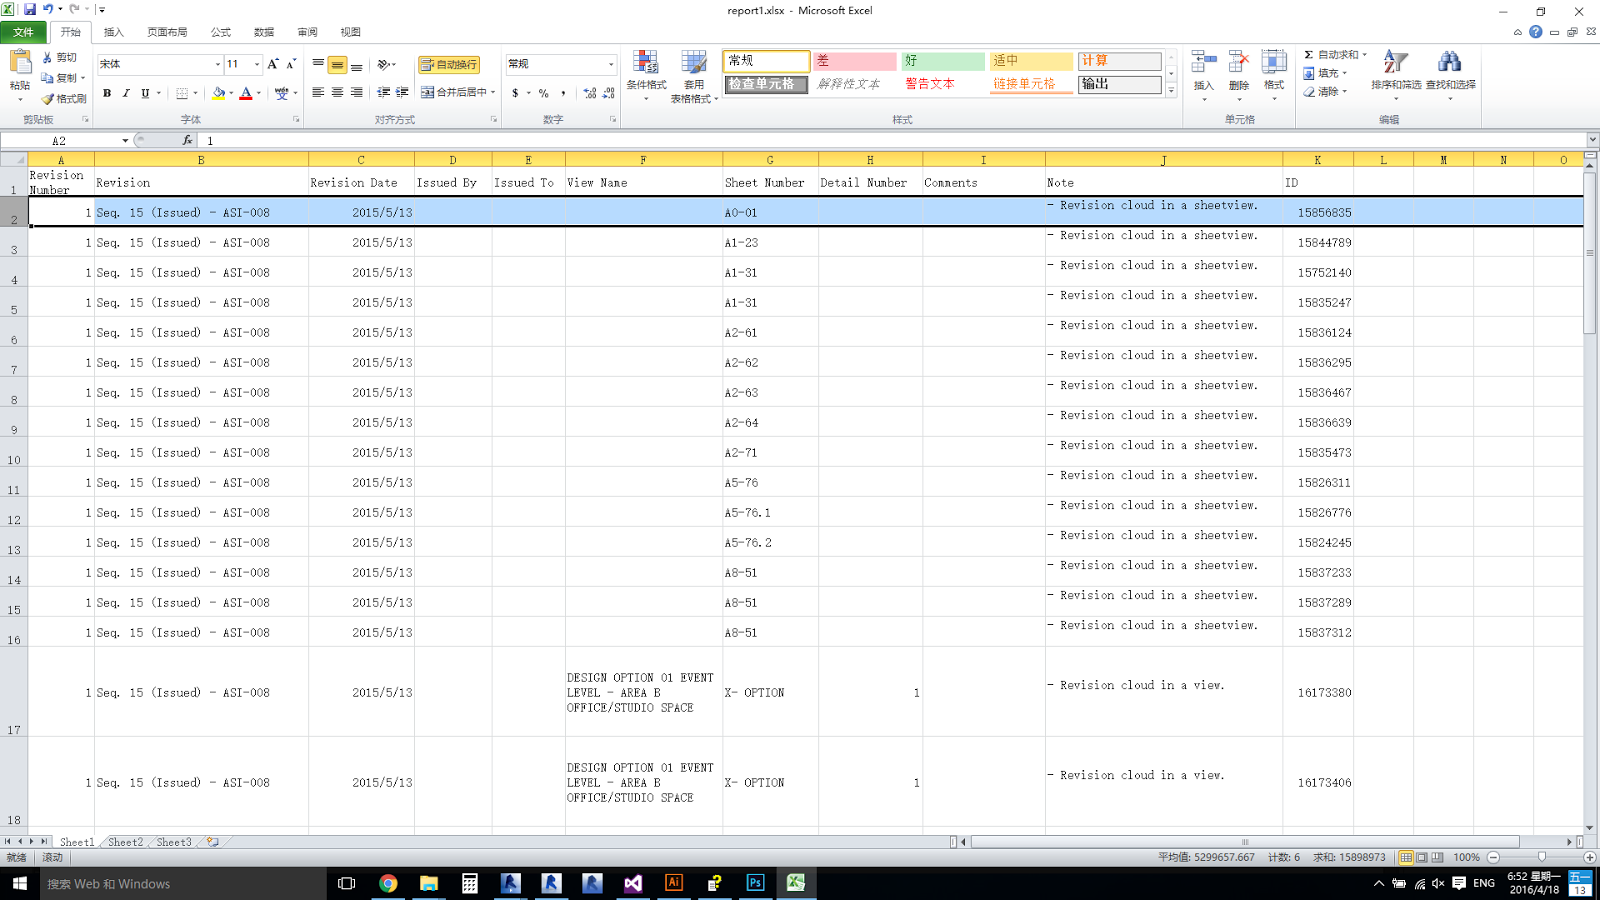Click inside the formula bar
1600x900 pixels.
click(x=400, y=140)
